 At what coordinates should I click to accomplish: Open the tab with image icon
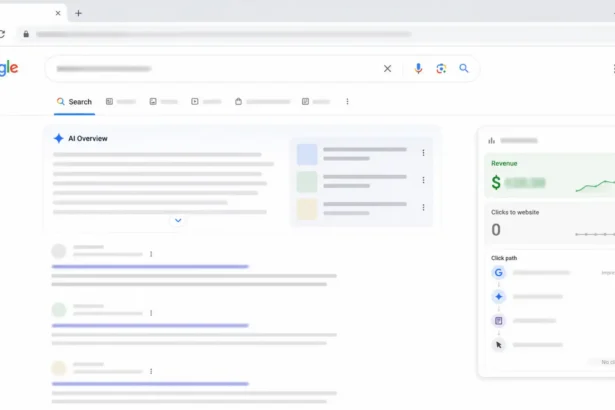coord(164,102)
